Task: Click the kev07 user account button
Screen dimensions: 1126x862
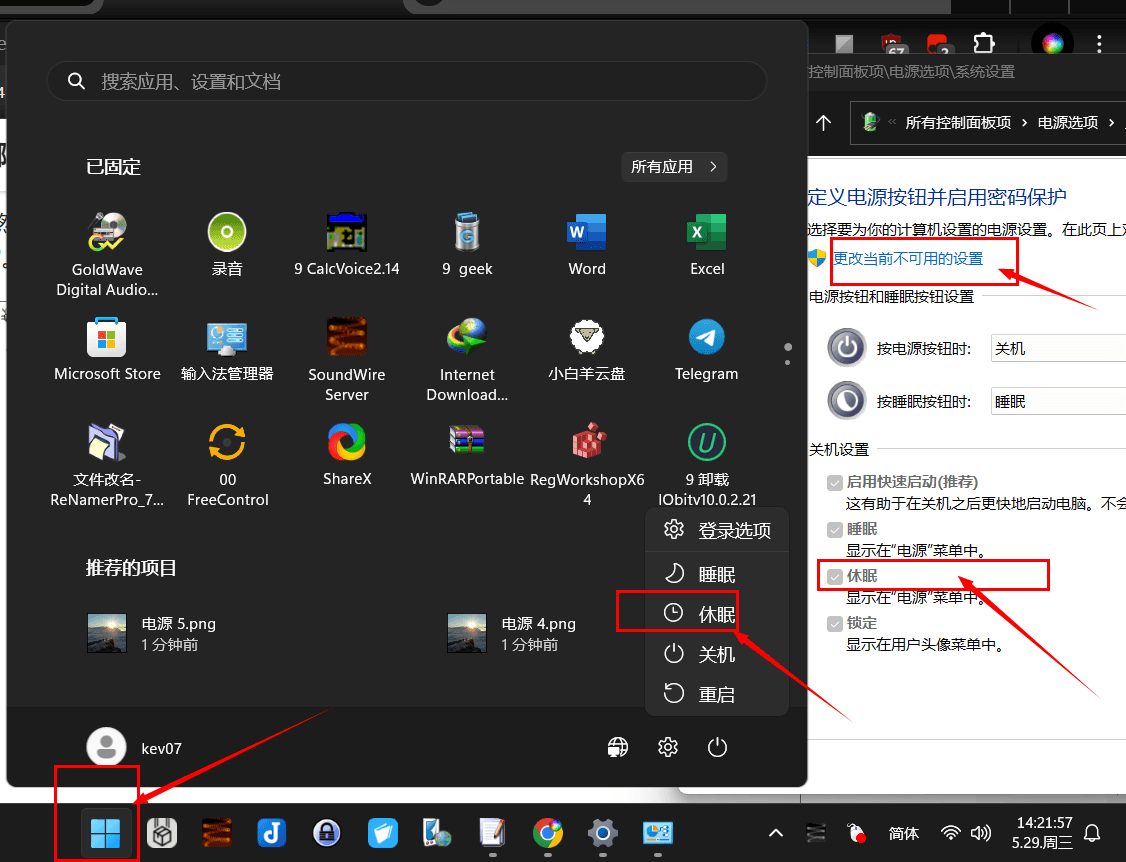Action: (x=135, y=747)
